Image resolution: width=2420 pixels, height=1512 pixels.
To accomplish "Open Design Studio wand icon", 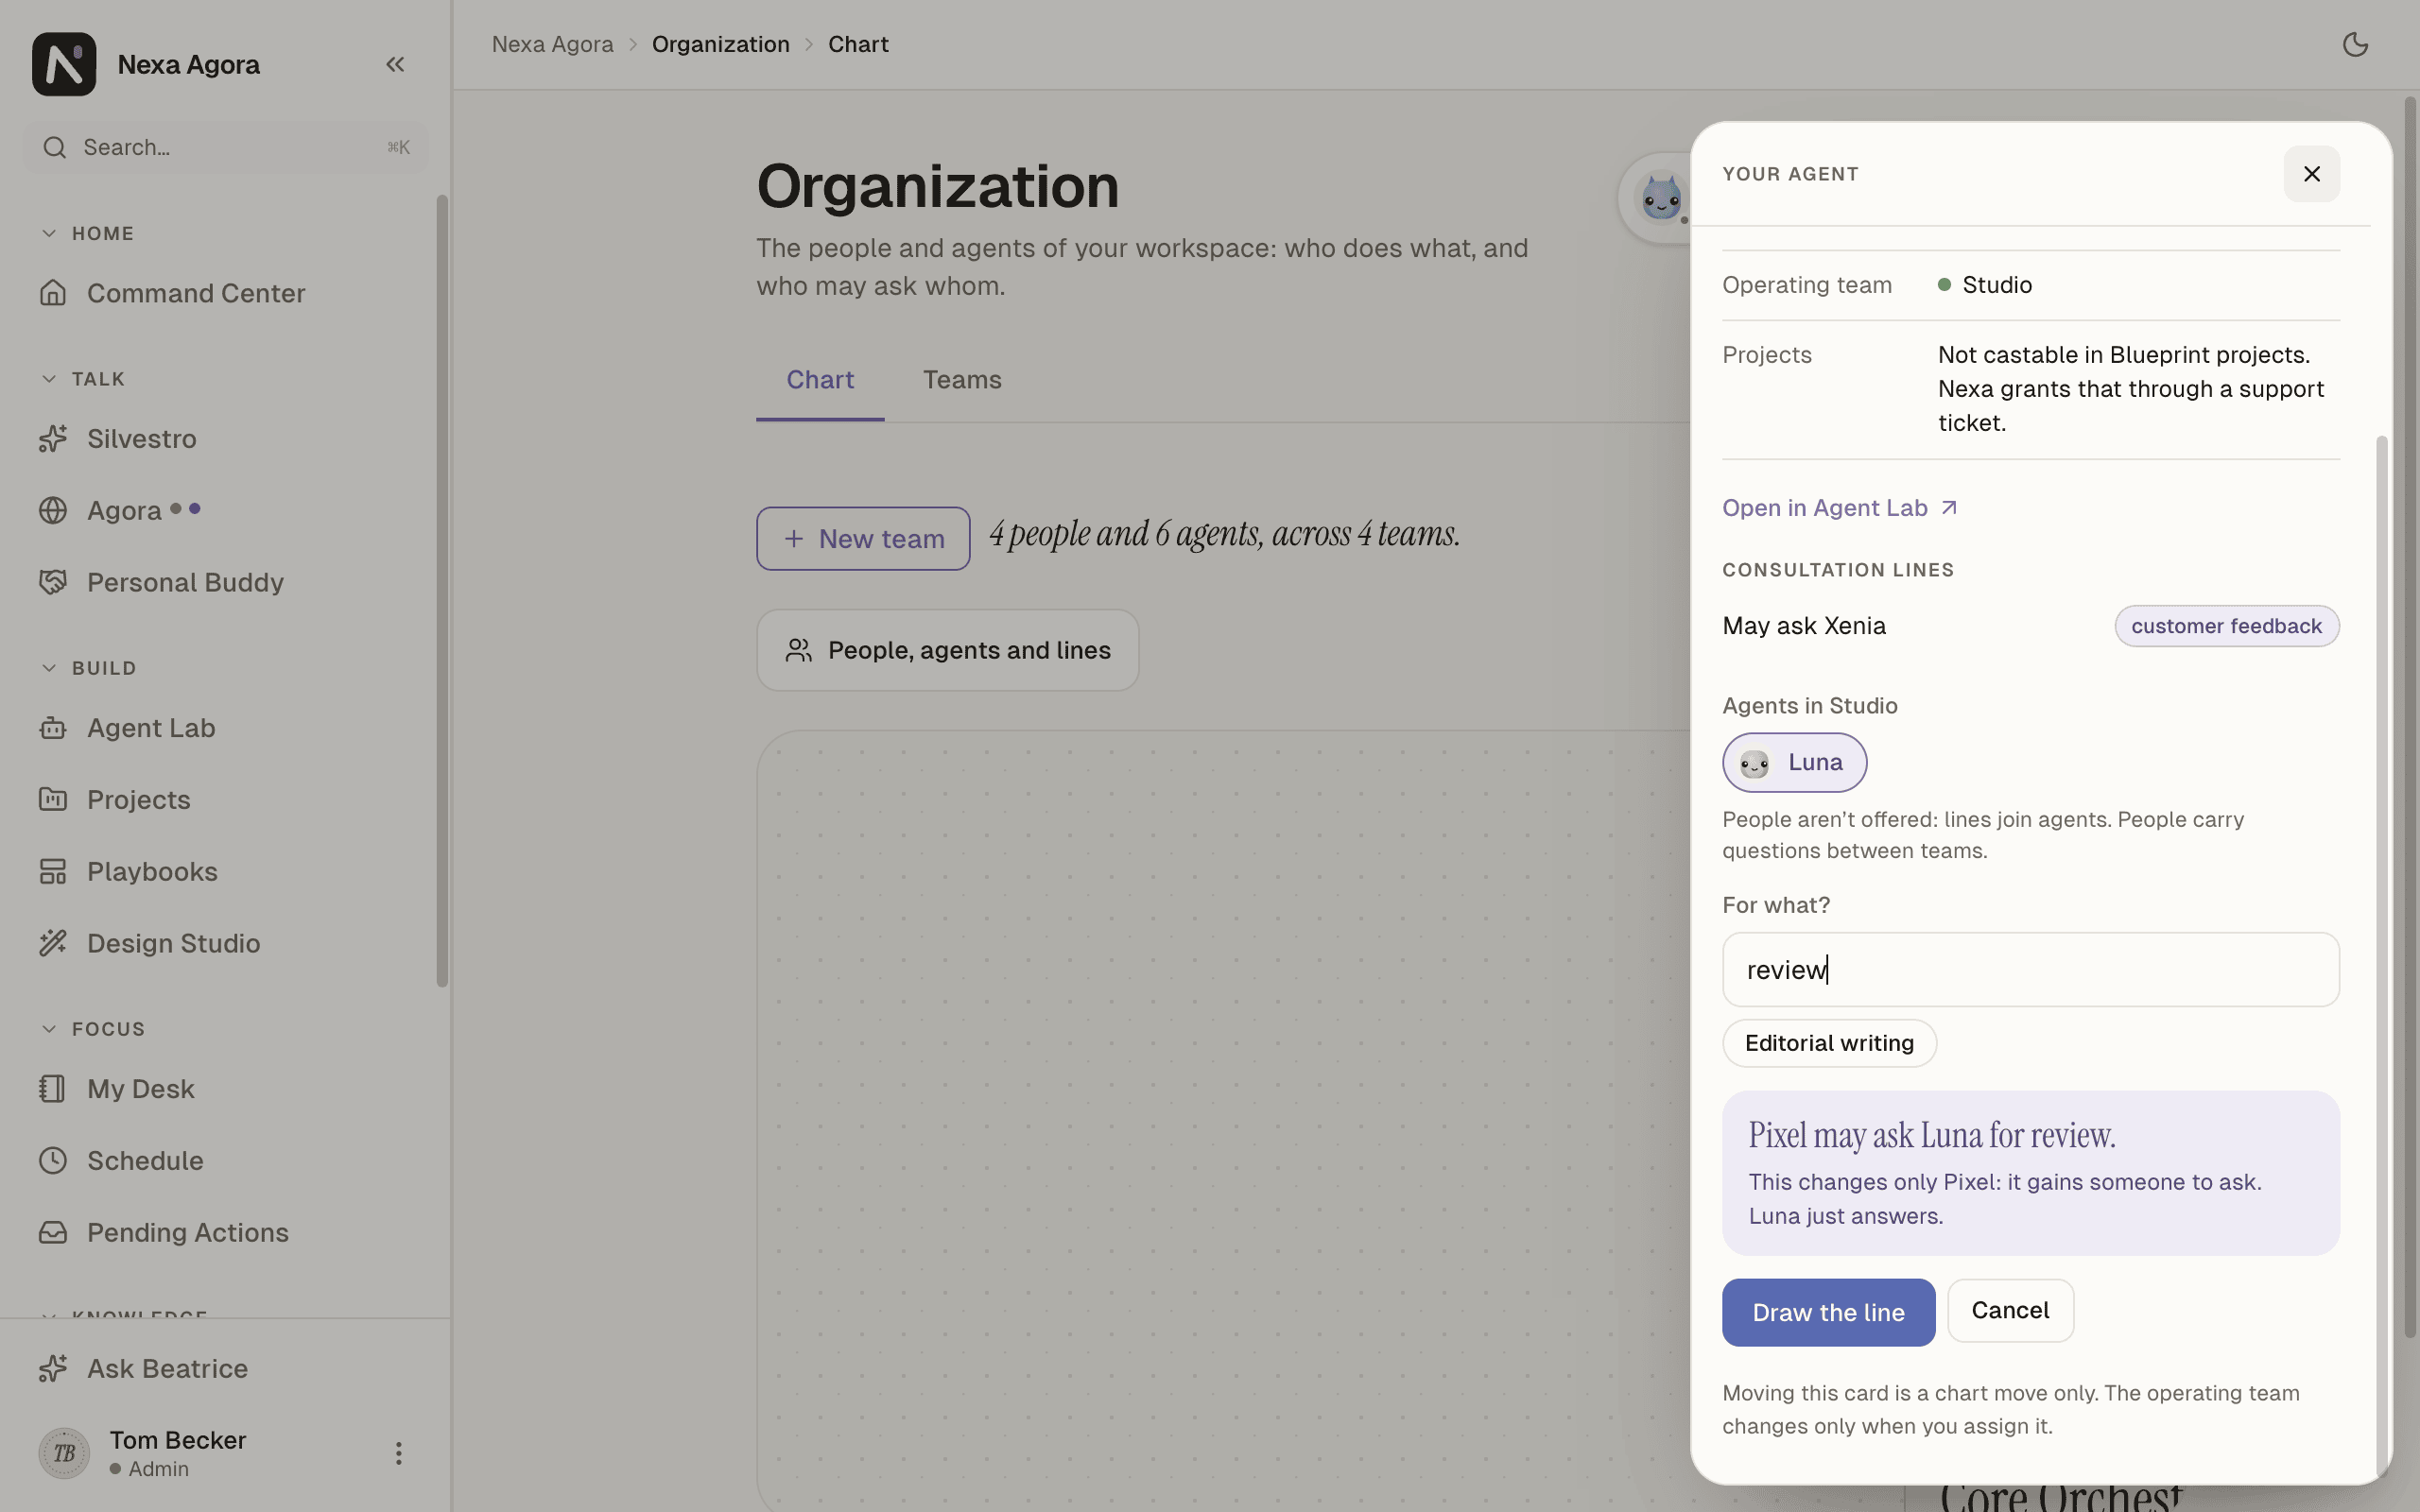I will (53, 943).
